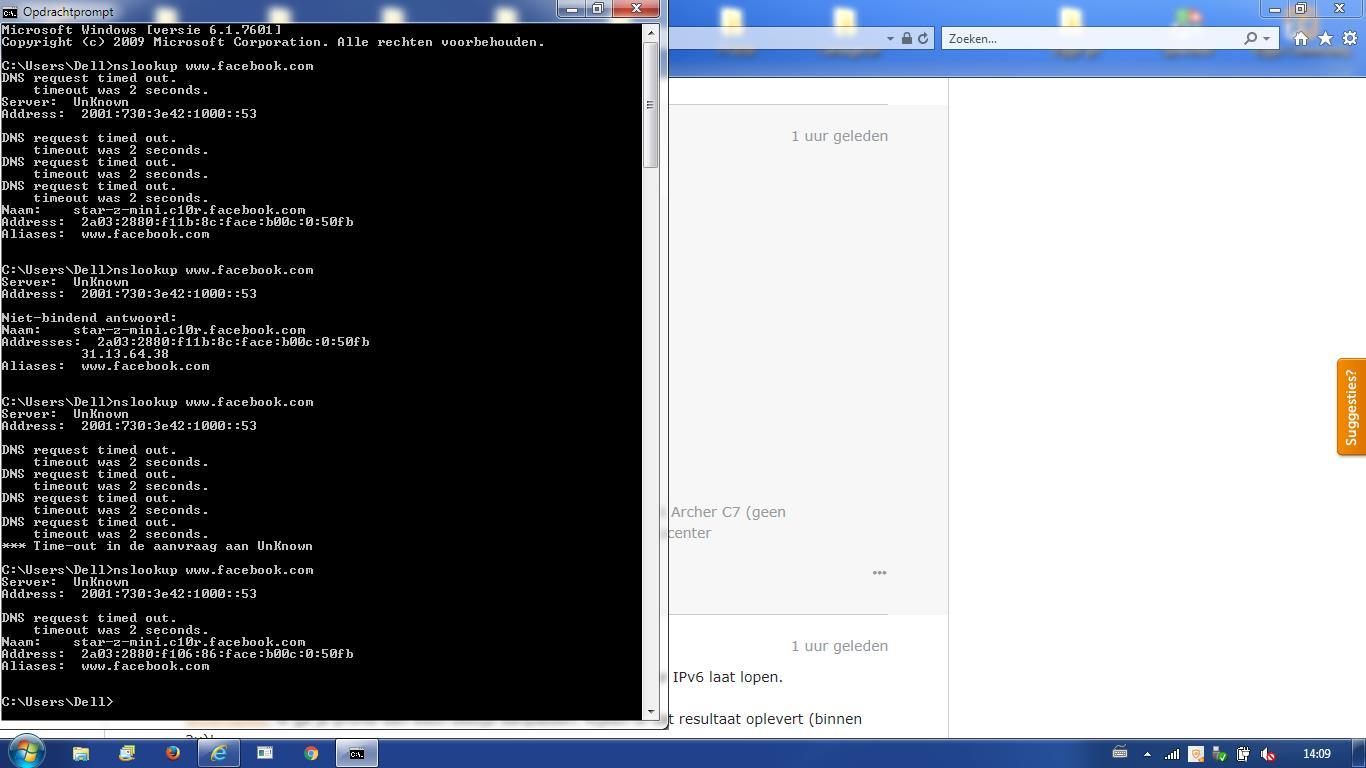1366x768 pixels.
Task: Click the network signal strength tray icon
Action: [x=1171, y=754]
